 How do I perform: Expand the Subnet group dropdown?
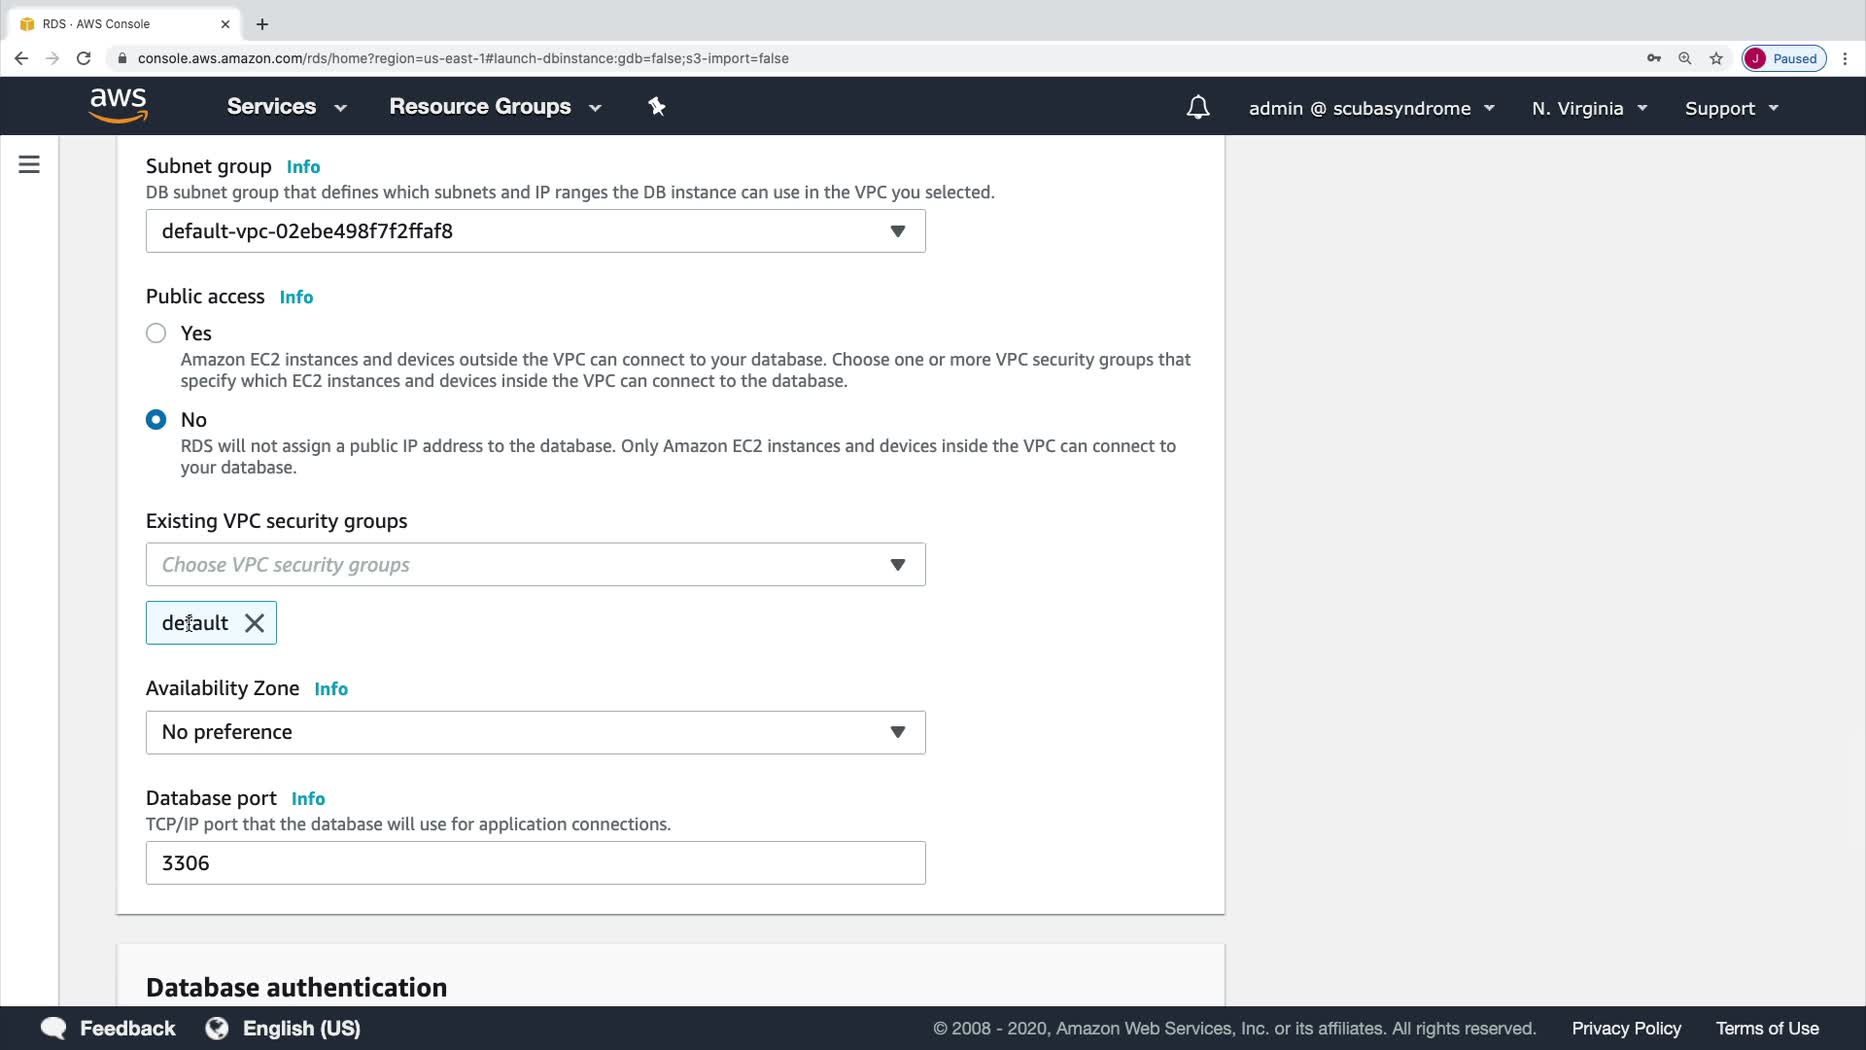point(535,231)
